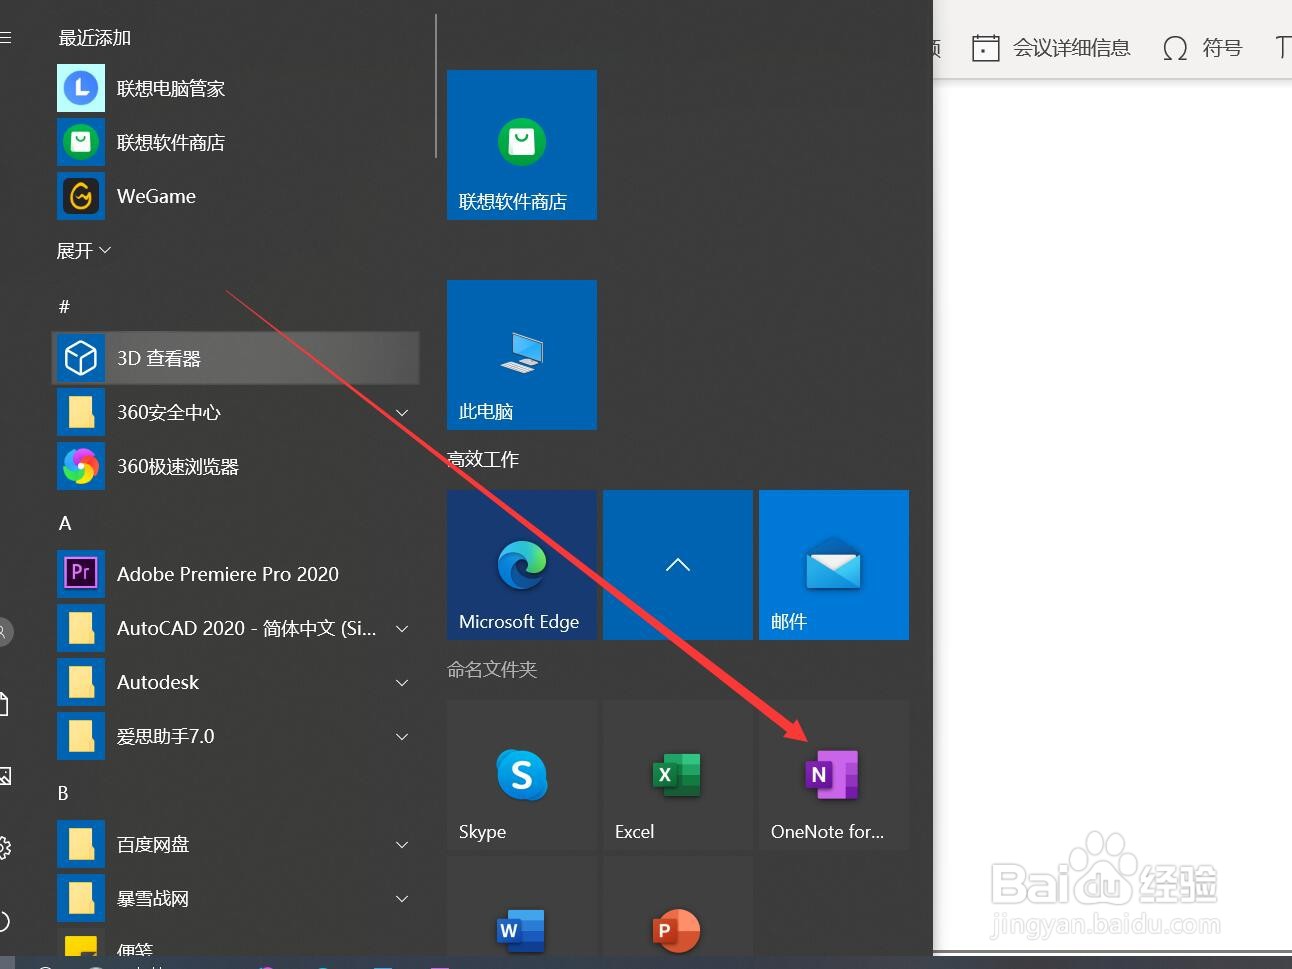The height and width of the screenshot is (969, 1292).
Task: Launch the Word tile
Action: tap(522, 905)
